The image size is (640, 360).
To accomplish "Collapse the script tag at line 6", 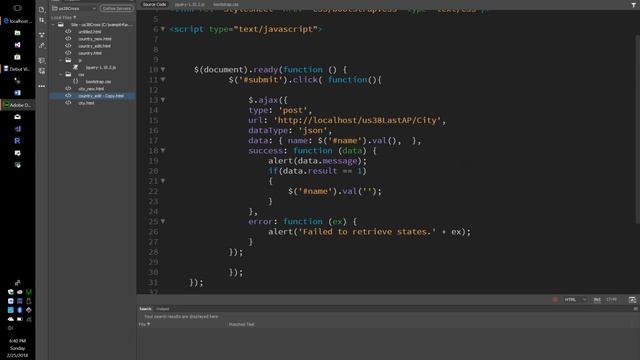I will point(163,29).
